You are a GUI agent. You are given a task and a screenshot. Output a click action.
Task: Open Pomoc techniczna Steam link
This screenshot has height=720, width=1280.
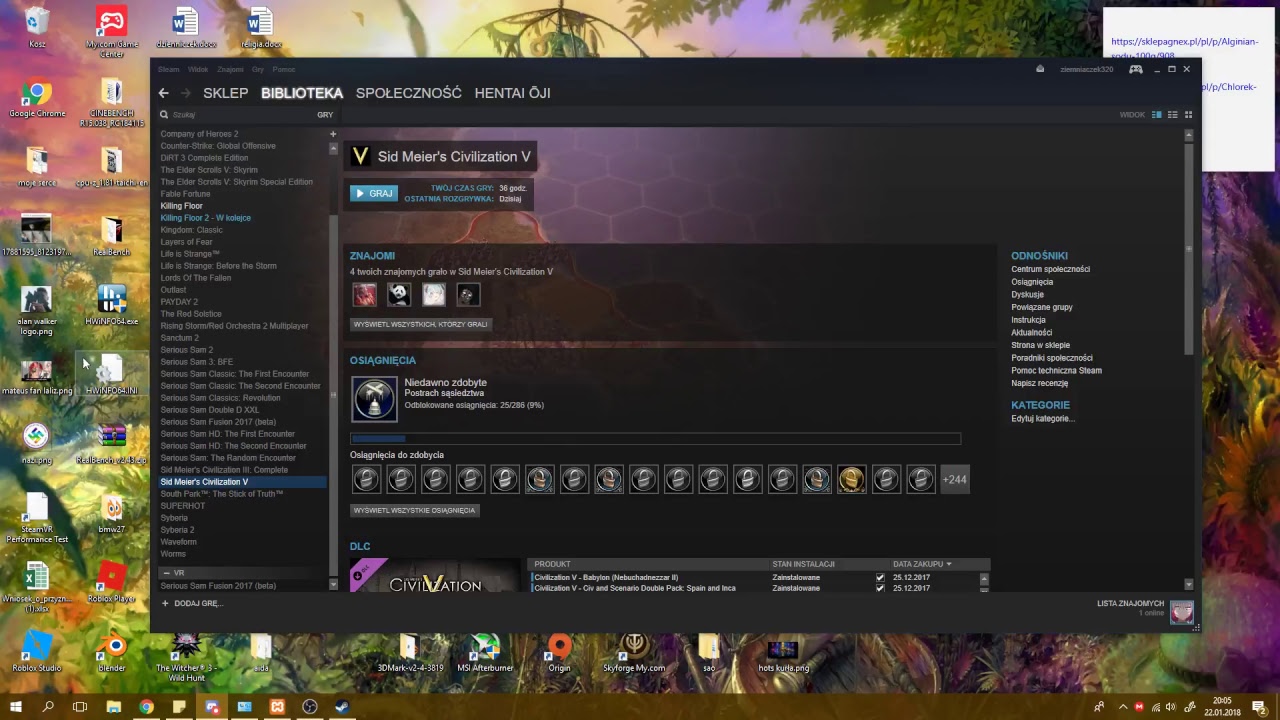(x=1056, y=370)
